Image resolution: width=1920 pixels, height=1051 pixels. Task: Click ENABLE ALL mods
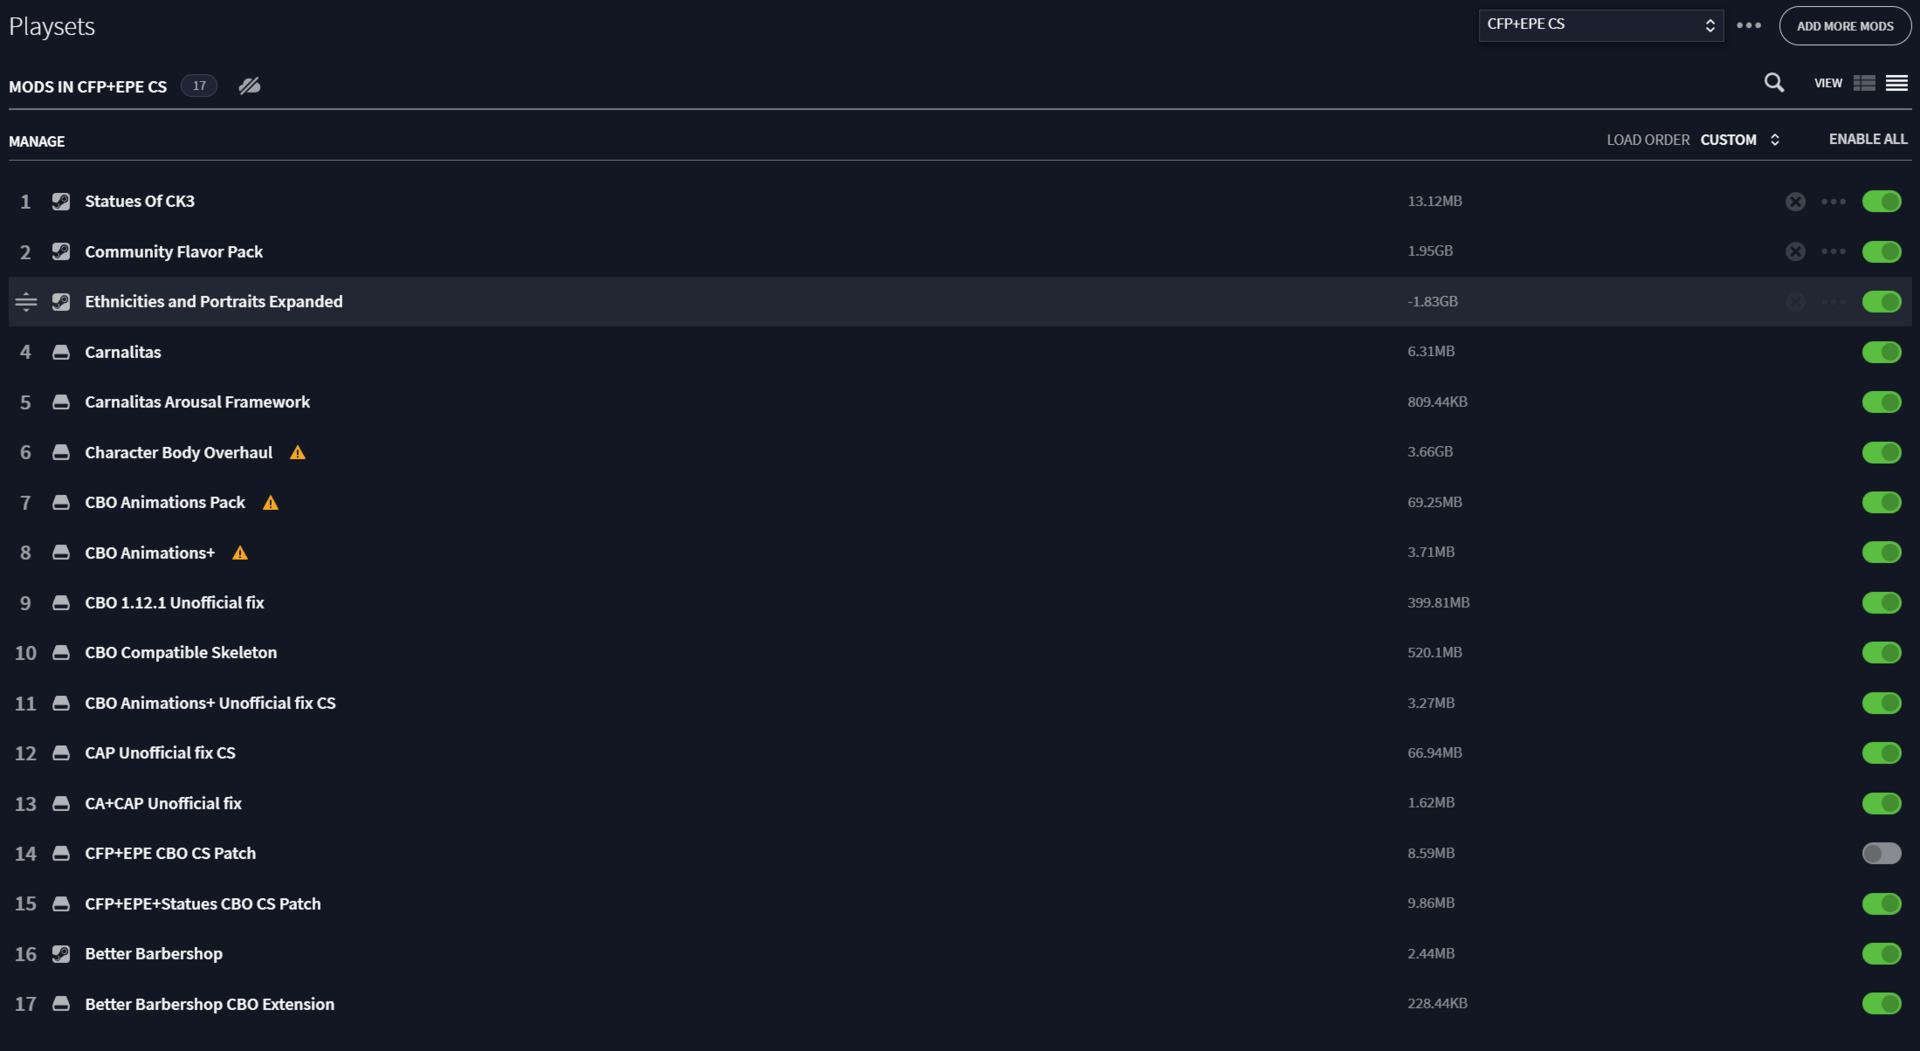coord(1868,139)
